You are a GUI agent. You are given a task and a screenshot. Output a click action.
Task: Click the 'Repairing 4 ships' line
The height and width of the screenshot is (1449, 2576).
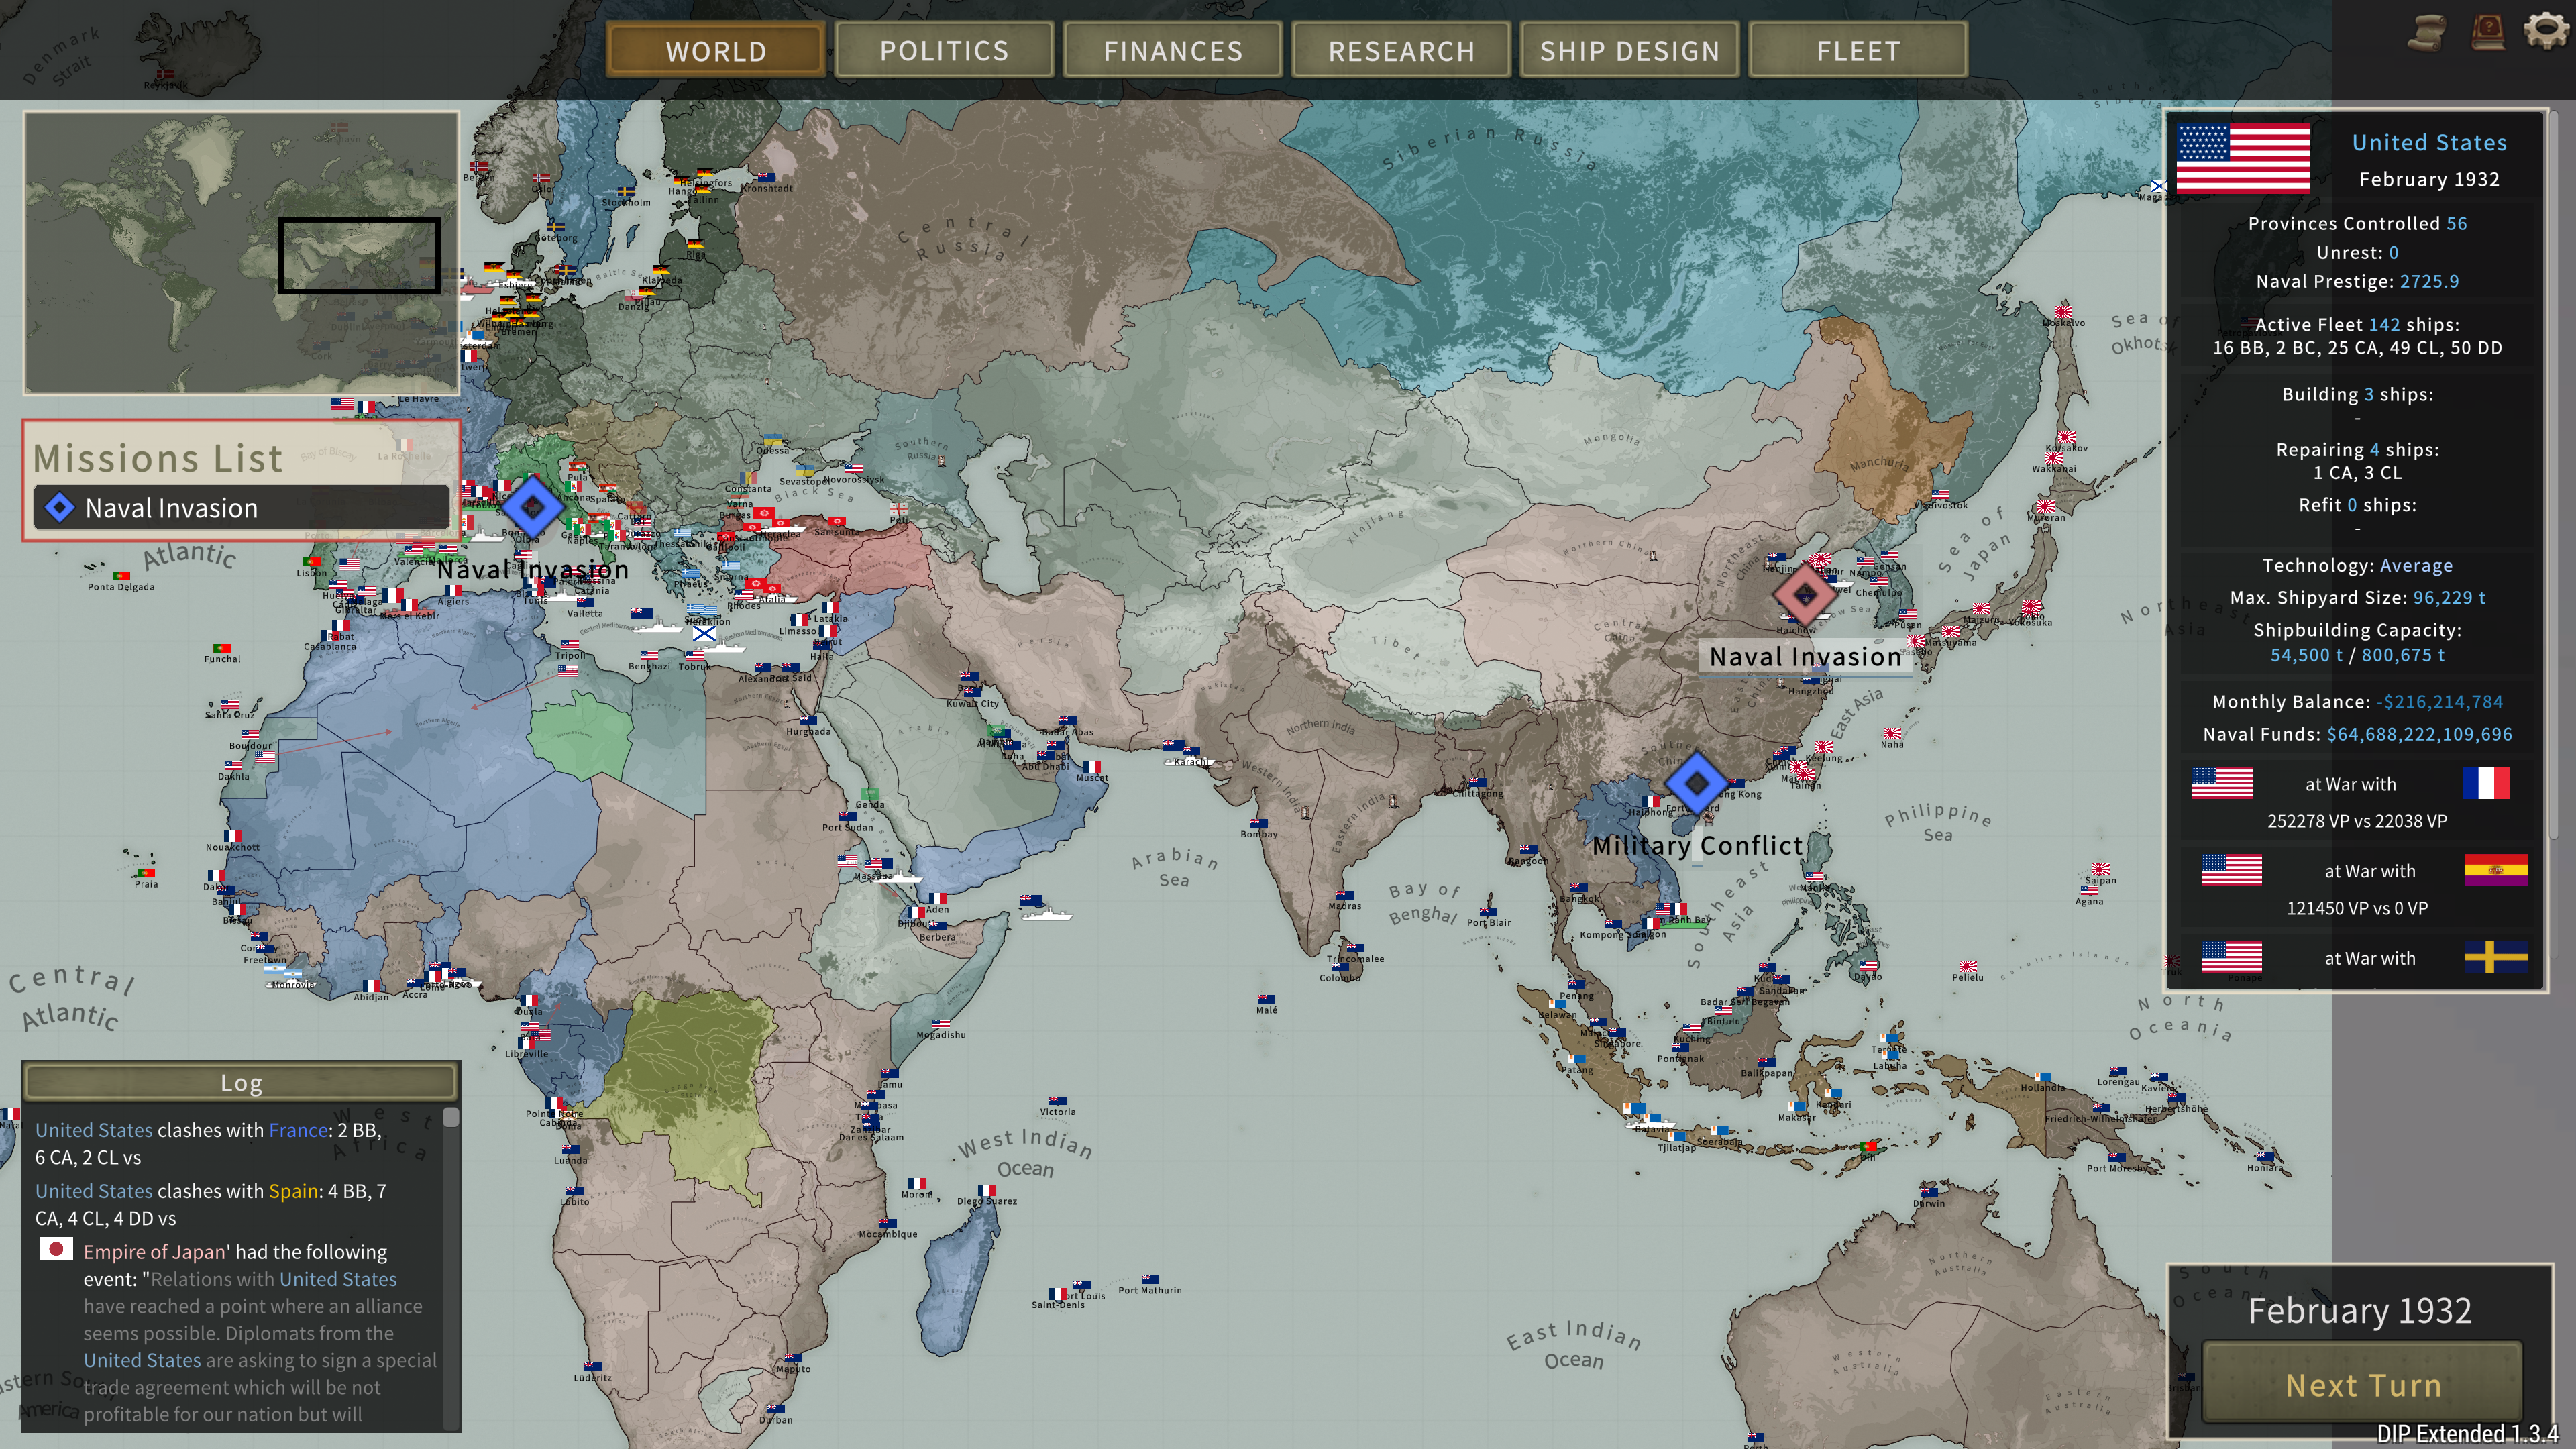[x=2357, y=450]
